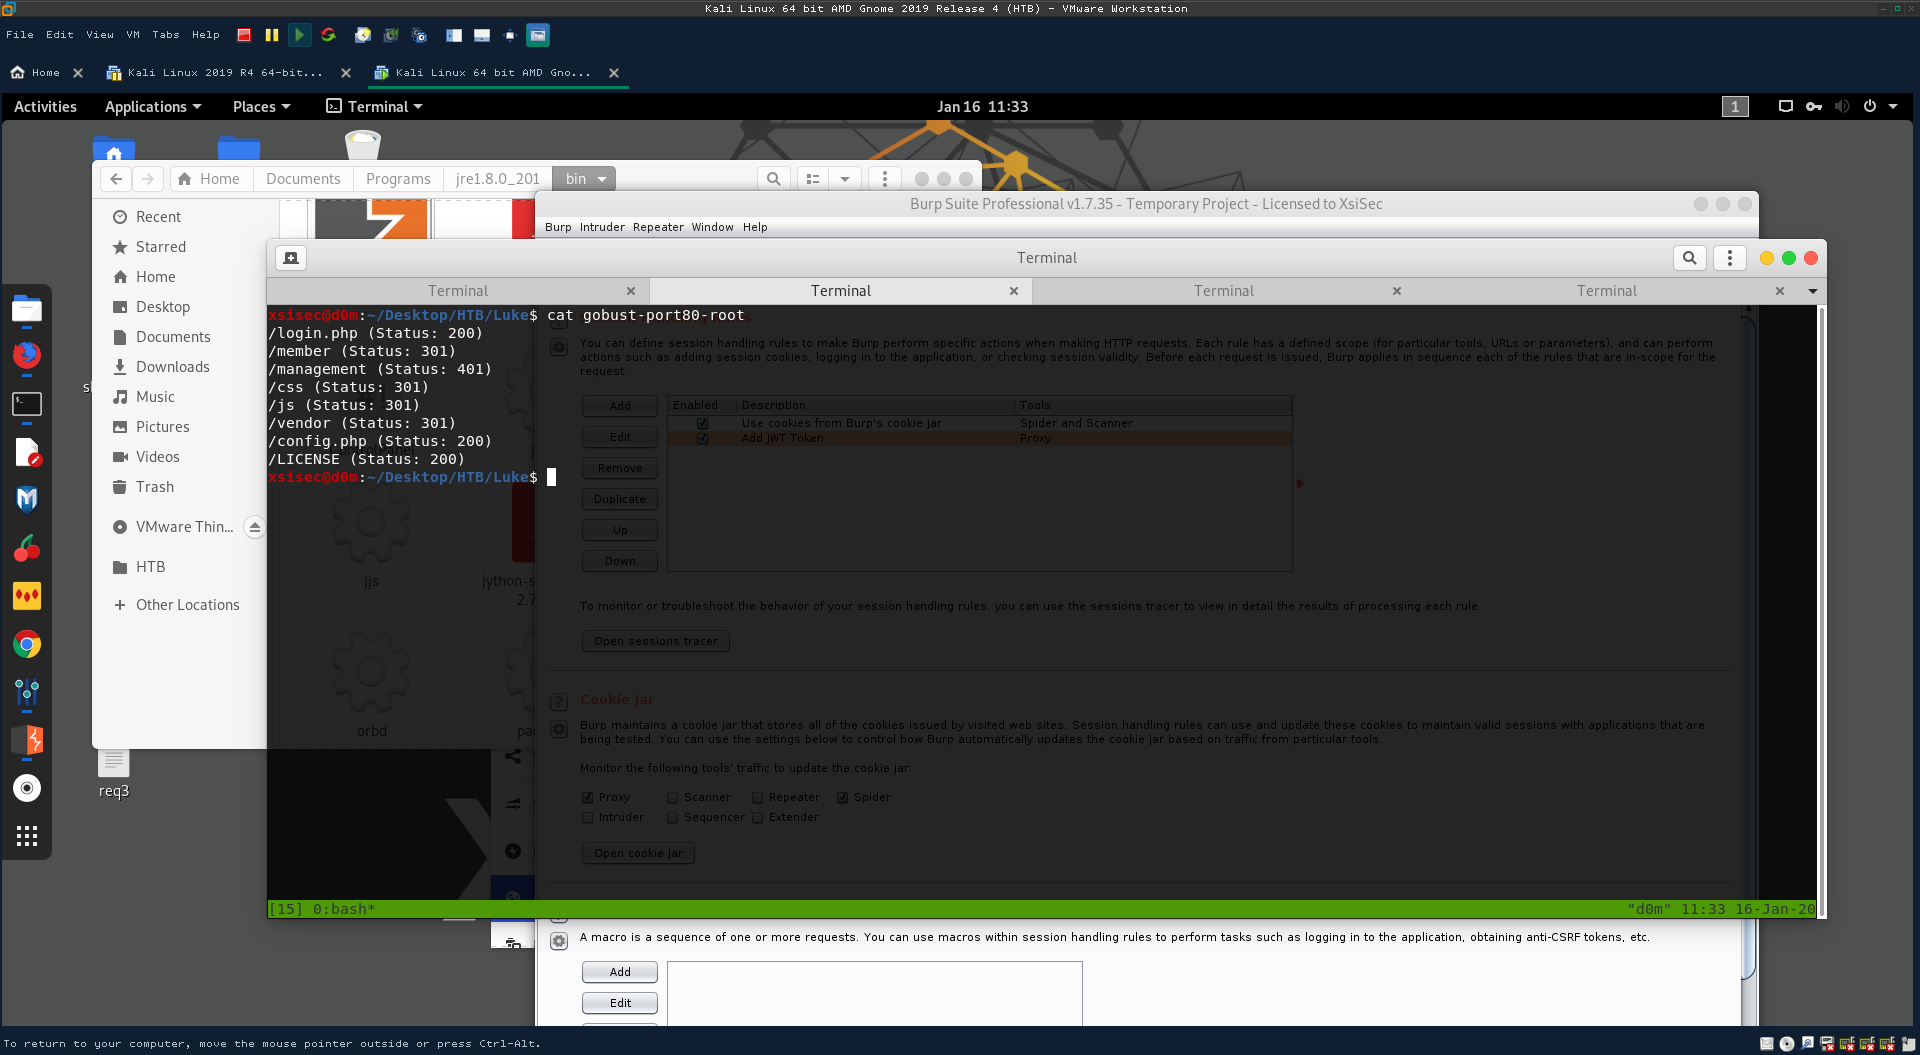The image size is (1920, 1055).
Task: Open Metasploit from the dock
Action: coord(27,499)
